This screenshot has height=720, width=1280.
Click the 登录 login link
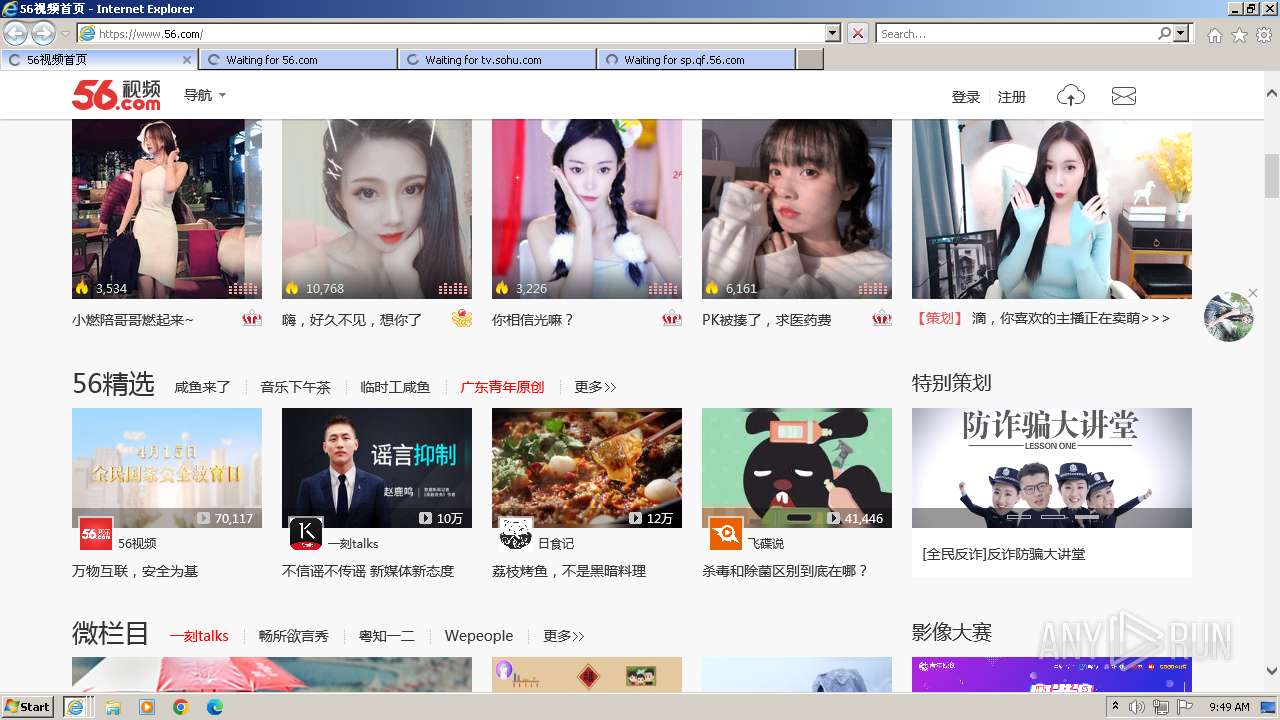966,97
